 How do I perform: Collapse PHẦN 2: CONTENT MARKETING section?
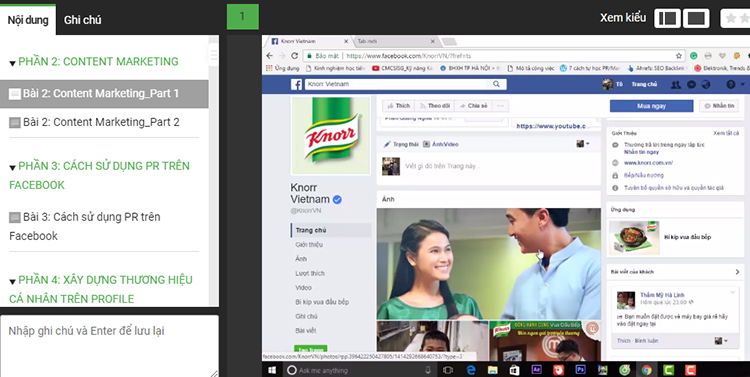[x=12, y=63]
